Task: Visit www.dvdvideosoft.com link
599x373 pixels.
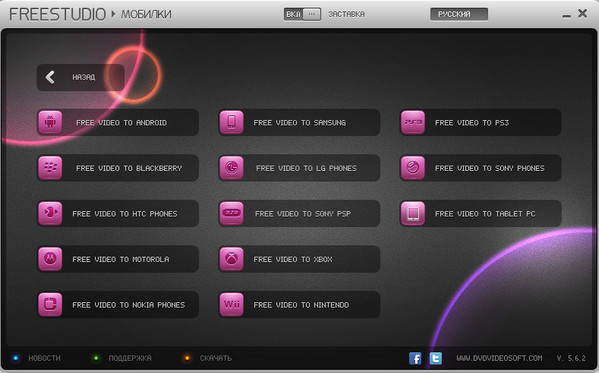Action: coord(499,358)
